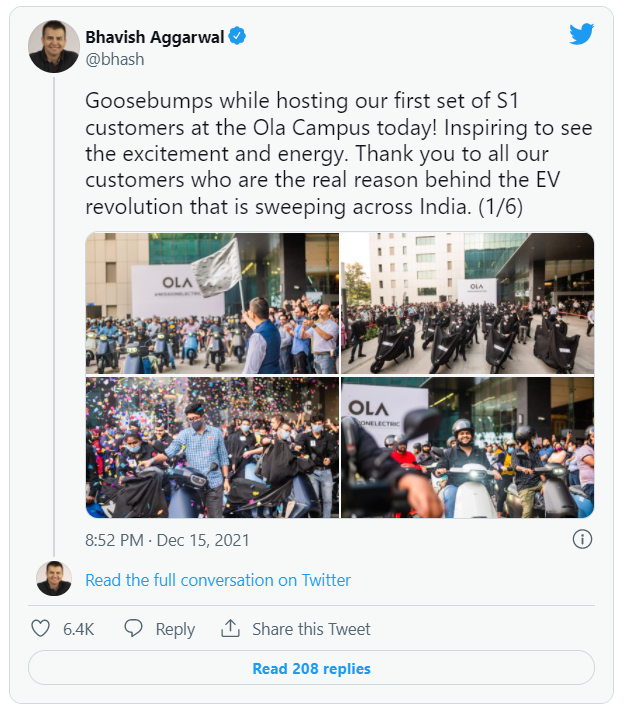The width and height of the screenshot is (624, 716).
Task: Open the Bhavish Aggarwal display name link
Action: click(x=156, y=37)
